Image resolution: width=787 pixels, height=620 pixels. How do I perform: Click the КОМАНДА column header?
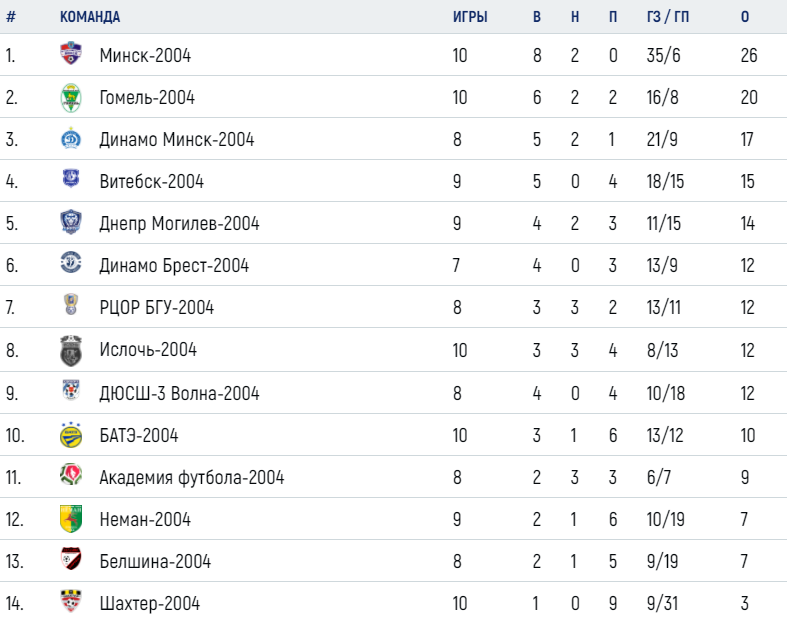pyautogui.click(x=90, y=17)
